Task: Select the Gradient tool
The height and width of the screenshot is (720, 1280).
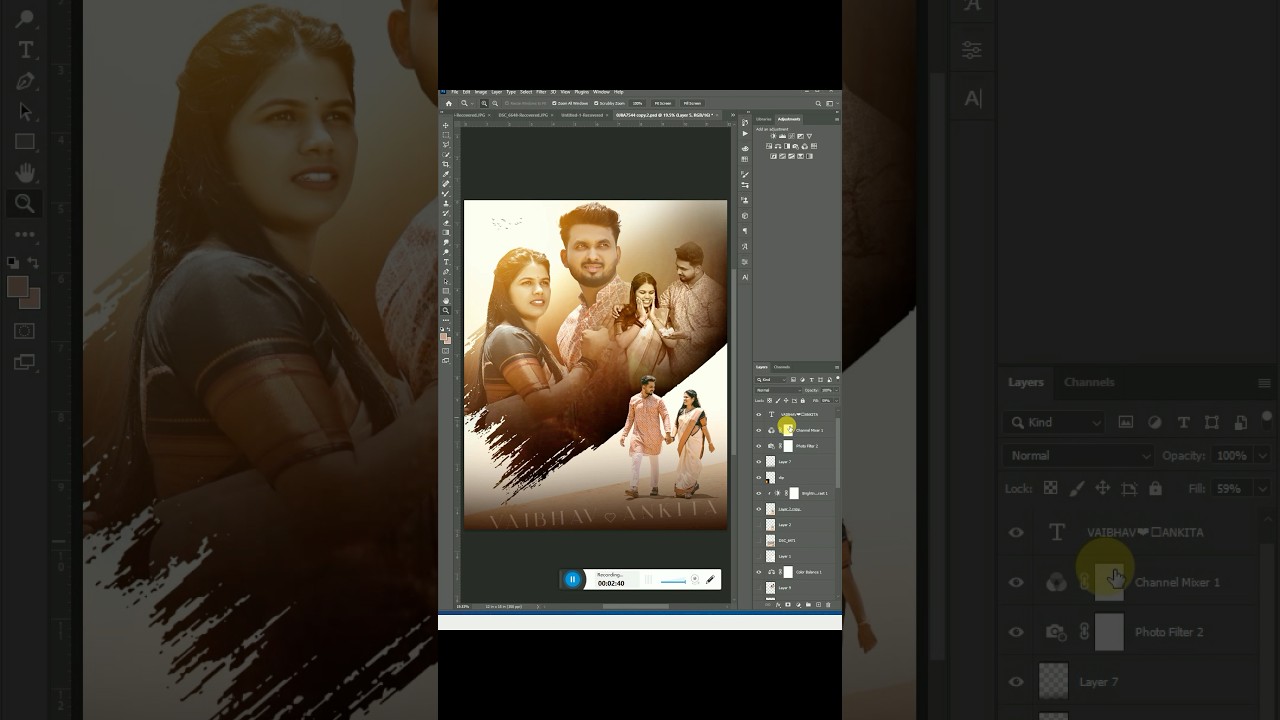Action: point(446,232)
